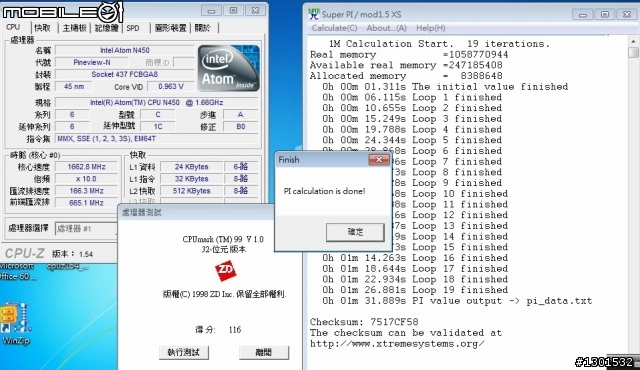Click the cpuz desktop shortcut label
Viewport: 640px width, 370px height.
tap(67, 267)
